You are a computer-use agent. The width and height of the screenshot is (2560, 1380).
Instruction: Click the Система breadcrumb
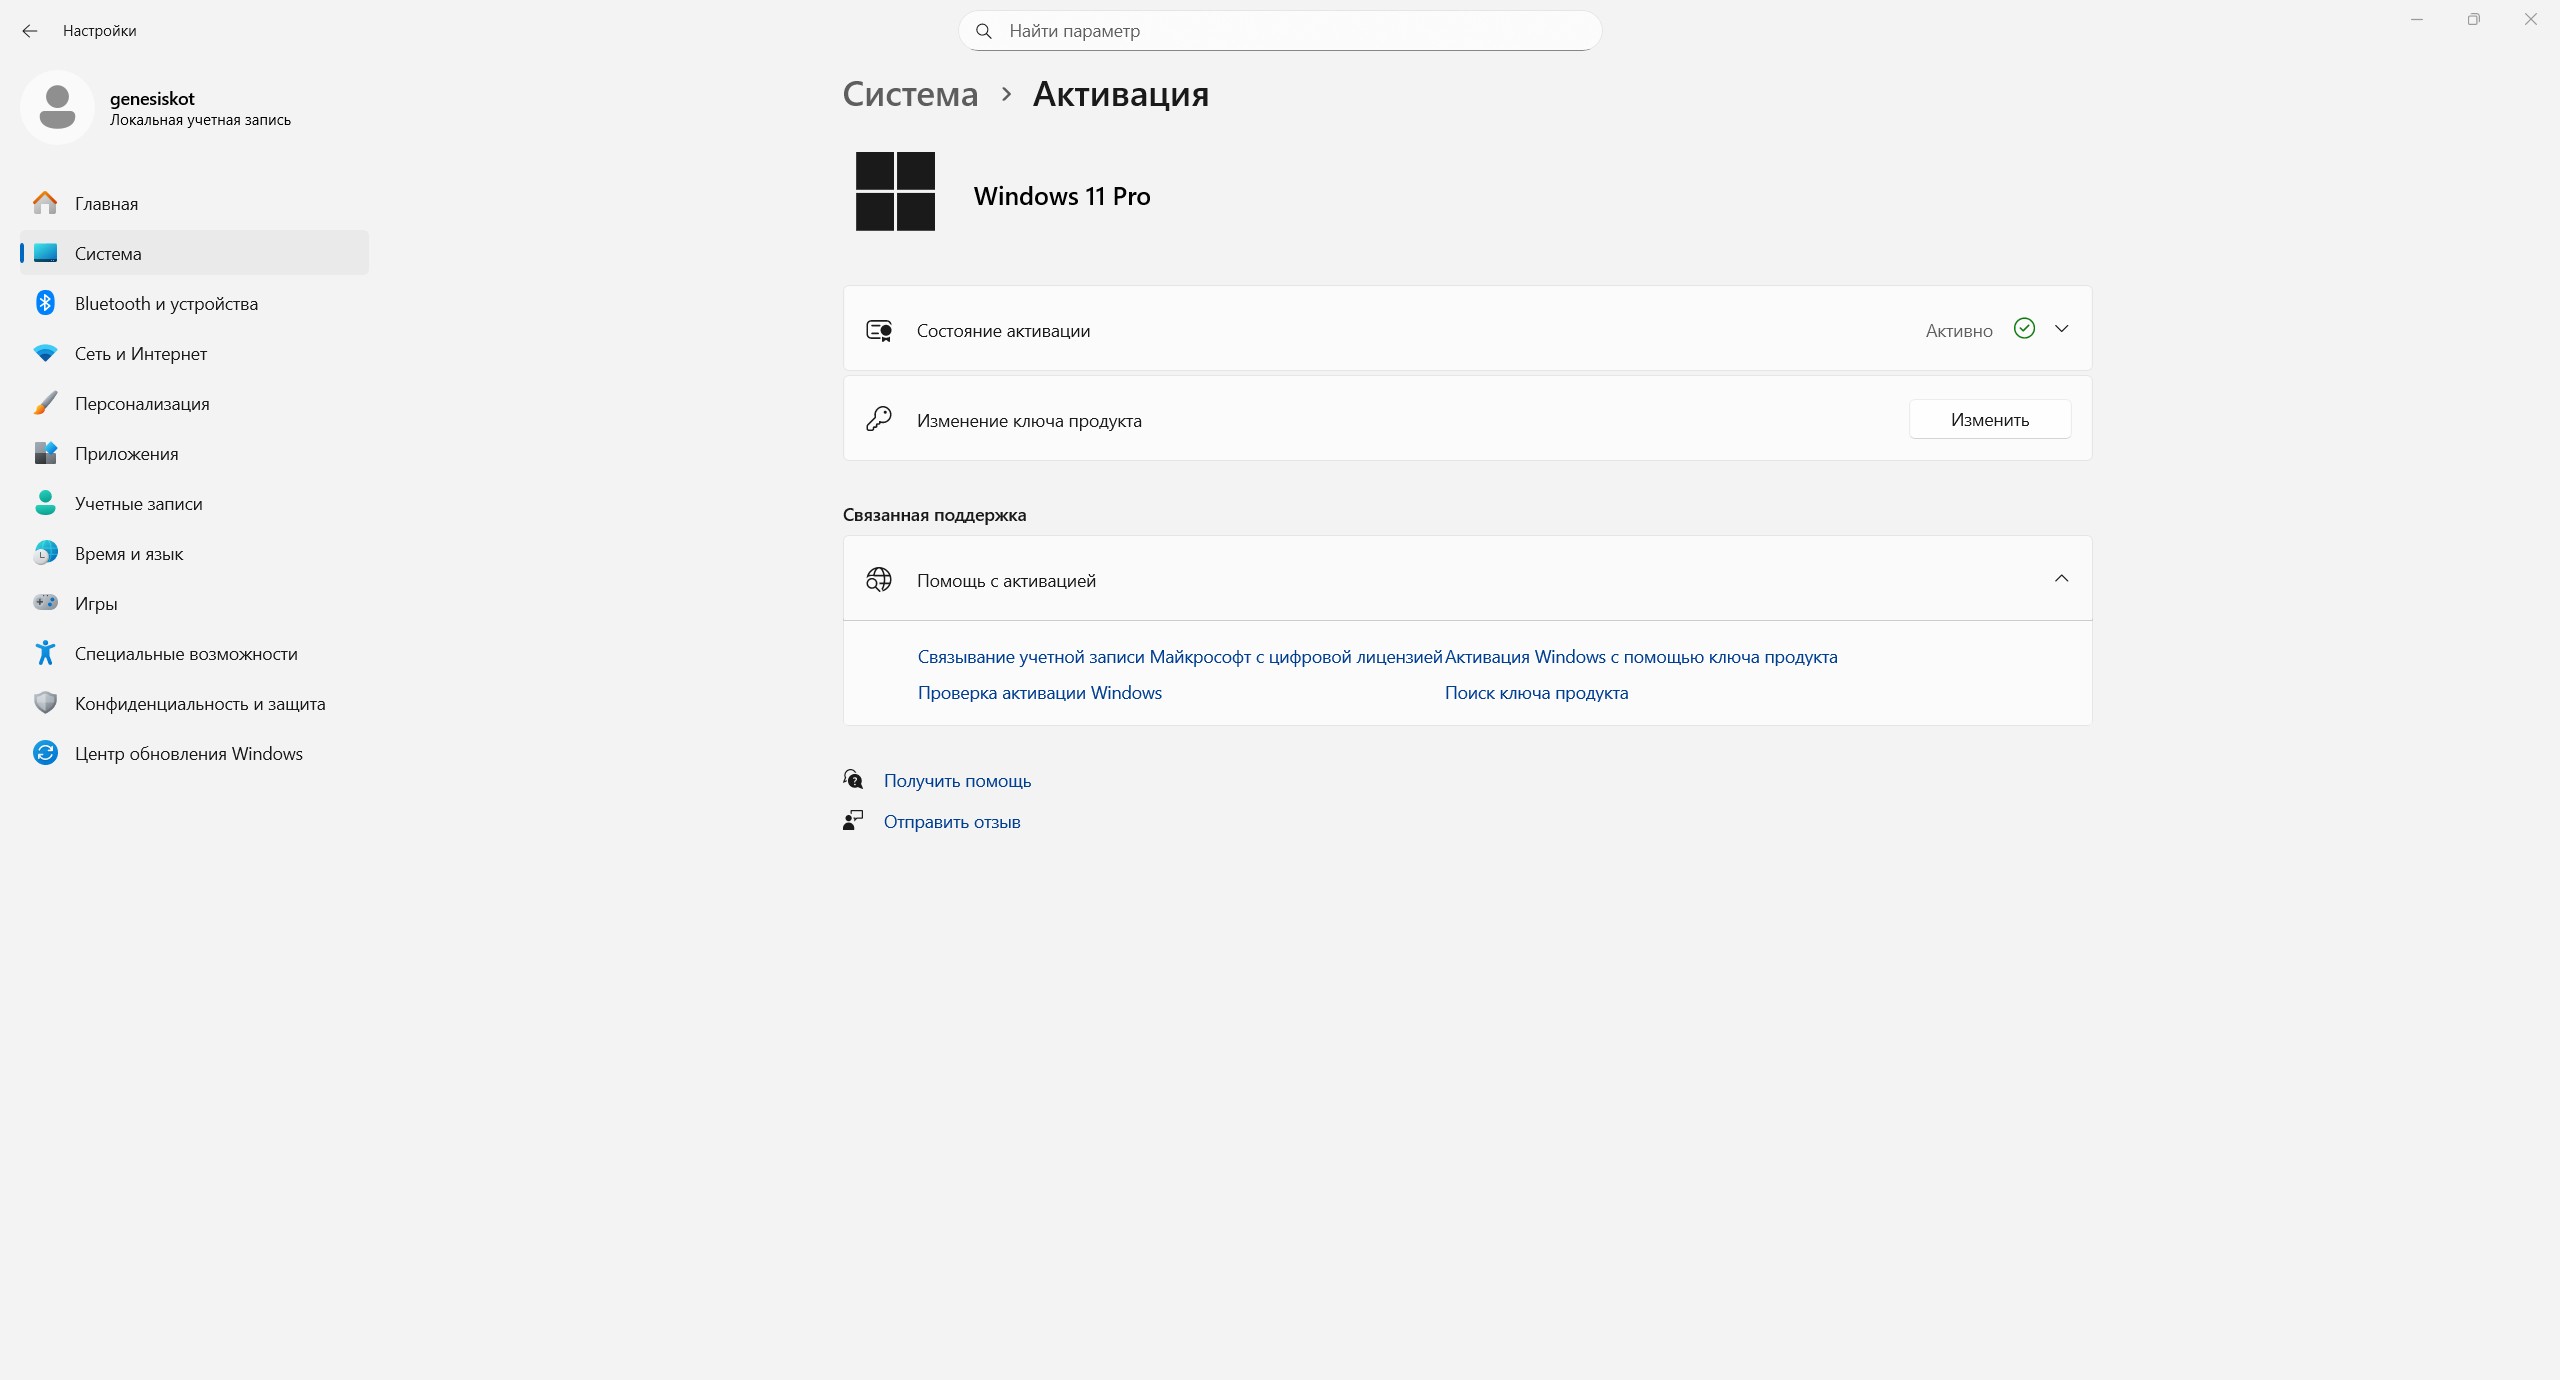910,94
